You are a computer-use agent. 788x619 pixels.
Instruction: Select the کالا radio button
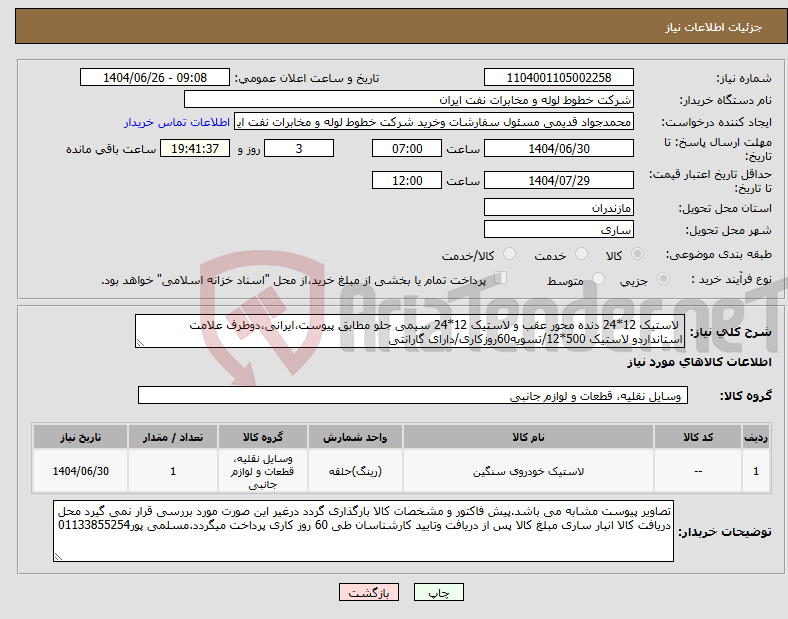[637, 254]
